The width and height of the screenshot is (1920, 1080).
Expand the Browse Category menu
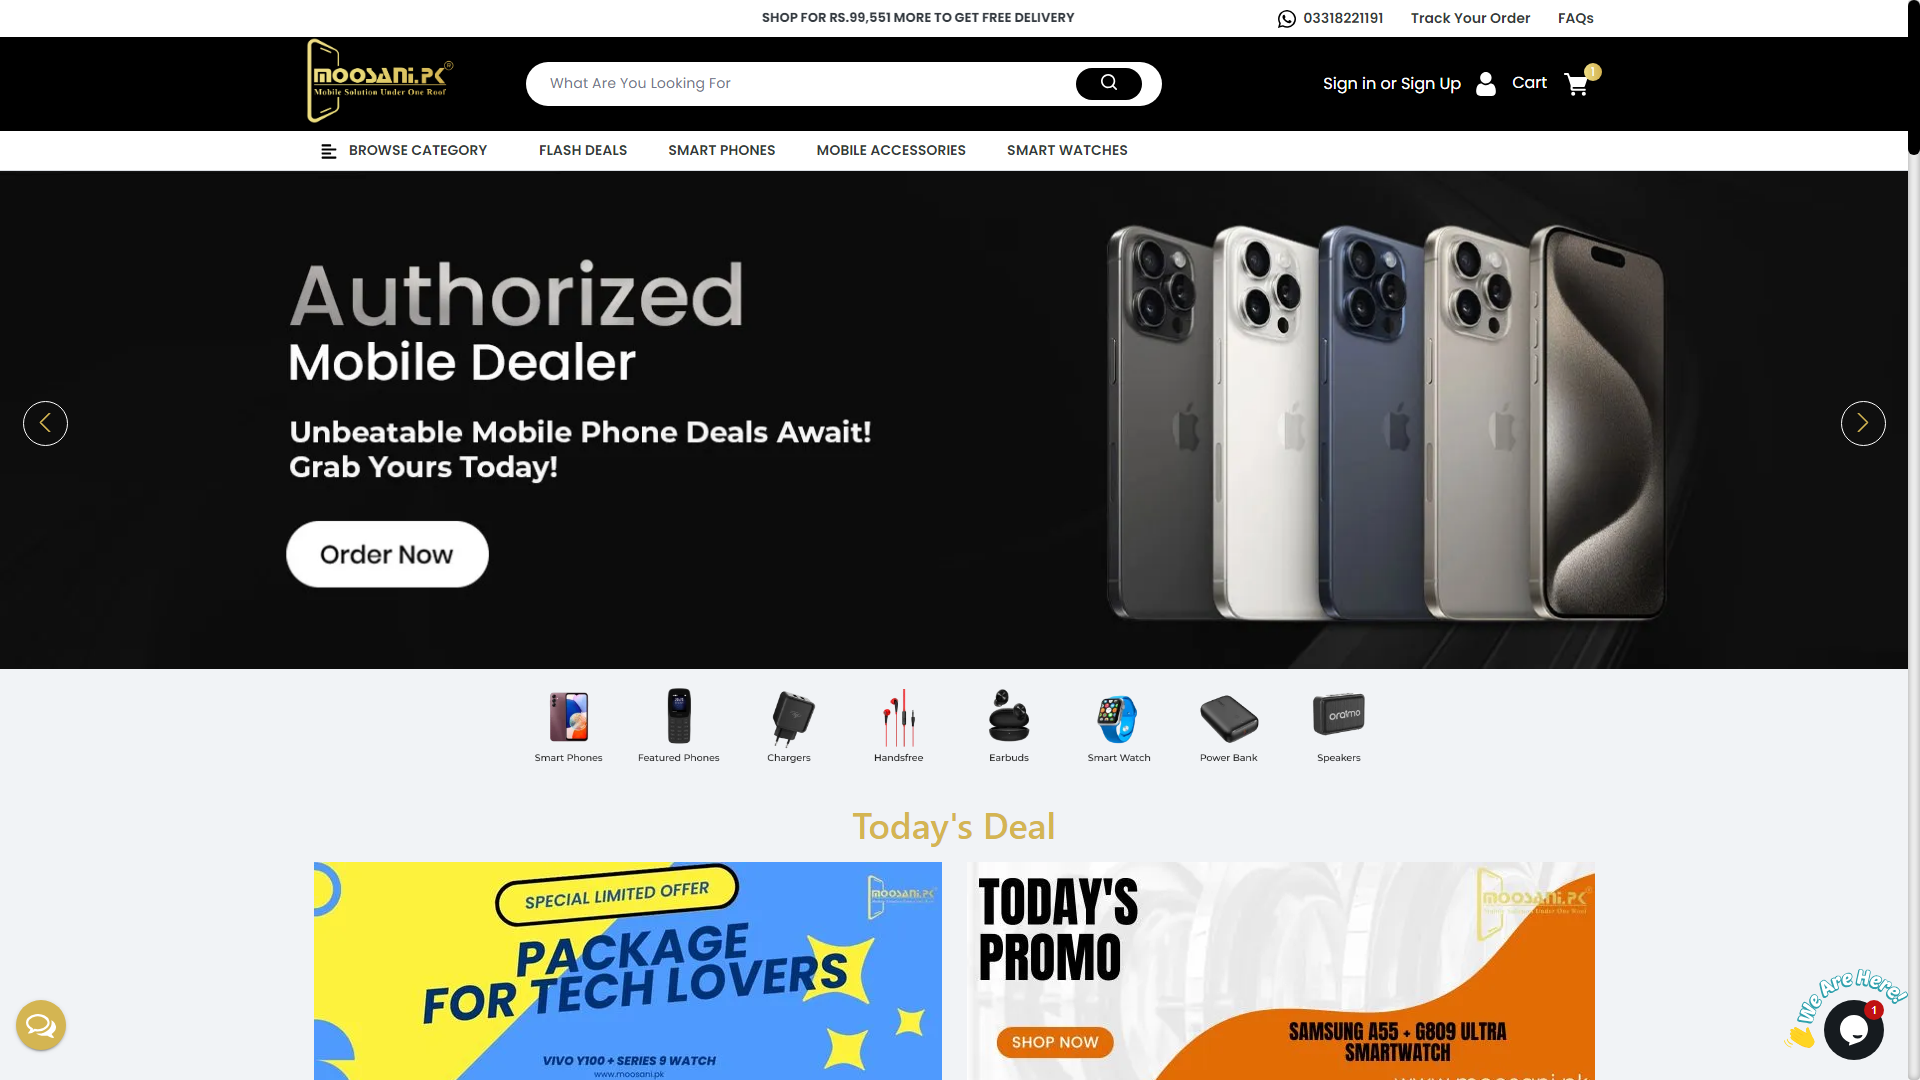pyautogui.click(x=404, y=151)
